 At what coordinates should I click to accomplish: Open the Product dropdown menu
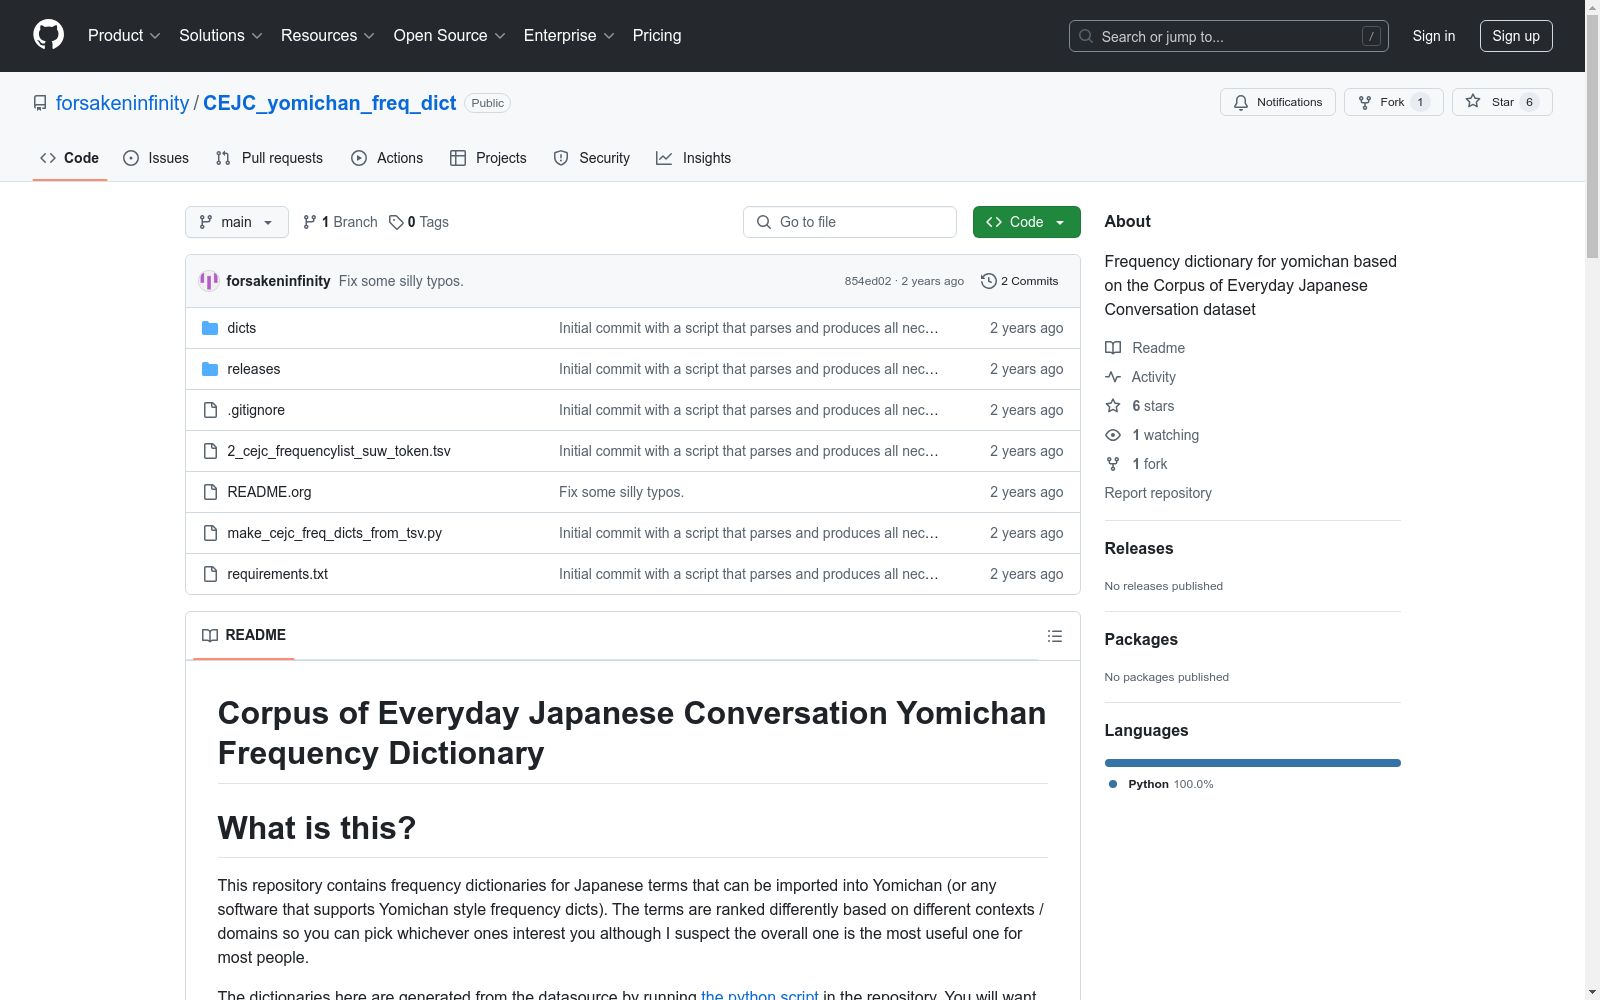click(x=124, y=36)
